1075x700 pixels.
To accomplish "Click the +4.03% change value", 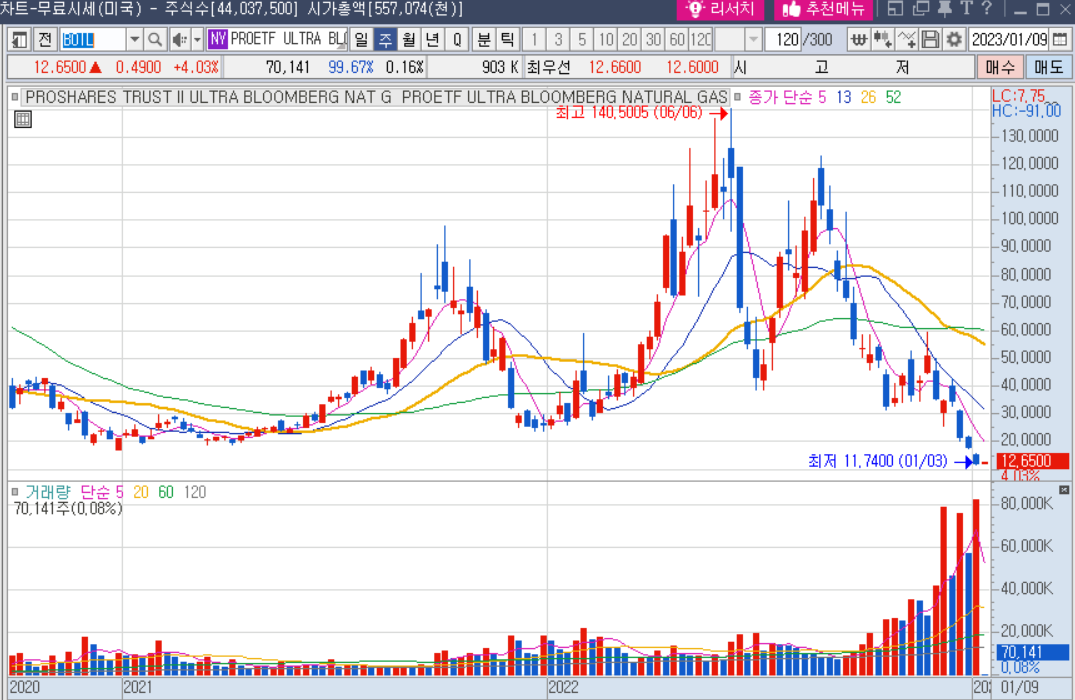I will tap(196, 67).
